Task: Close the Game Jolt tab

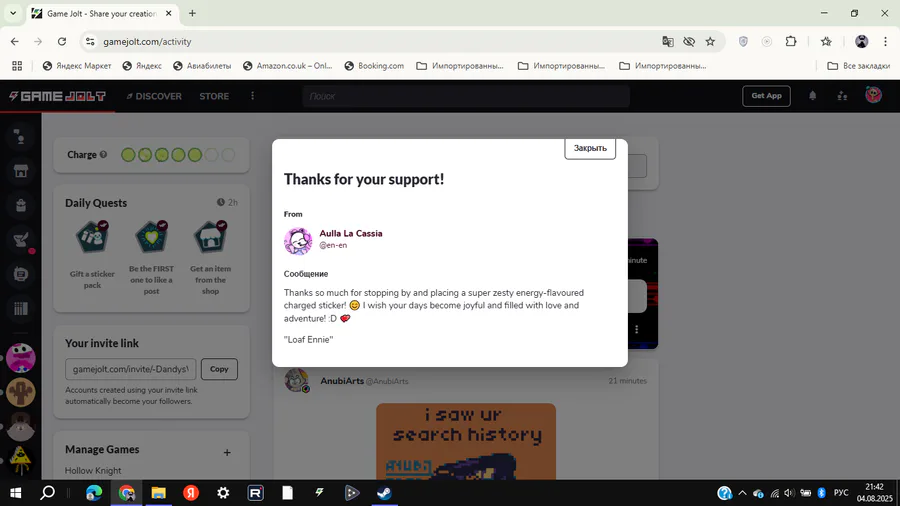Action: [169, 13]
